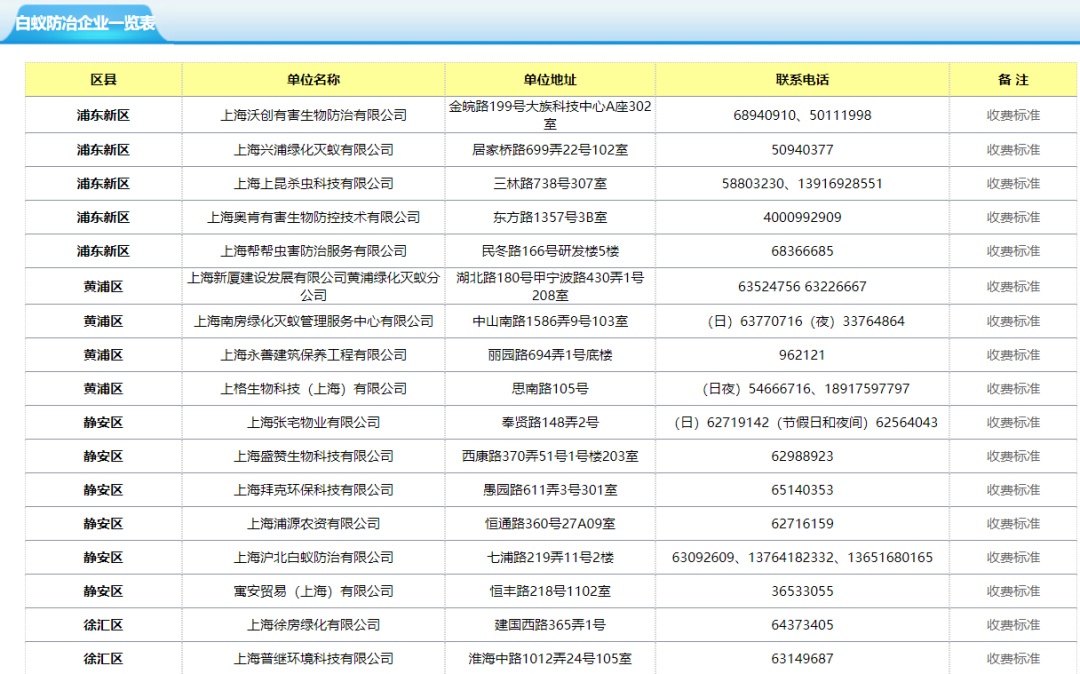The image size is (1080, 674).
Task: Open 收费标准 in the 黄浦绿化灭蚁分公司 row
Action: pos(1012,286)
